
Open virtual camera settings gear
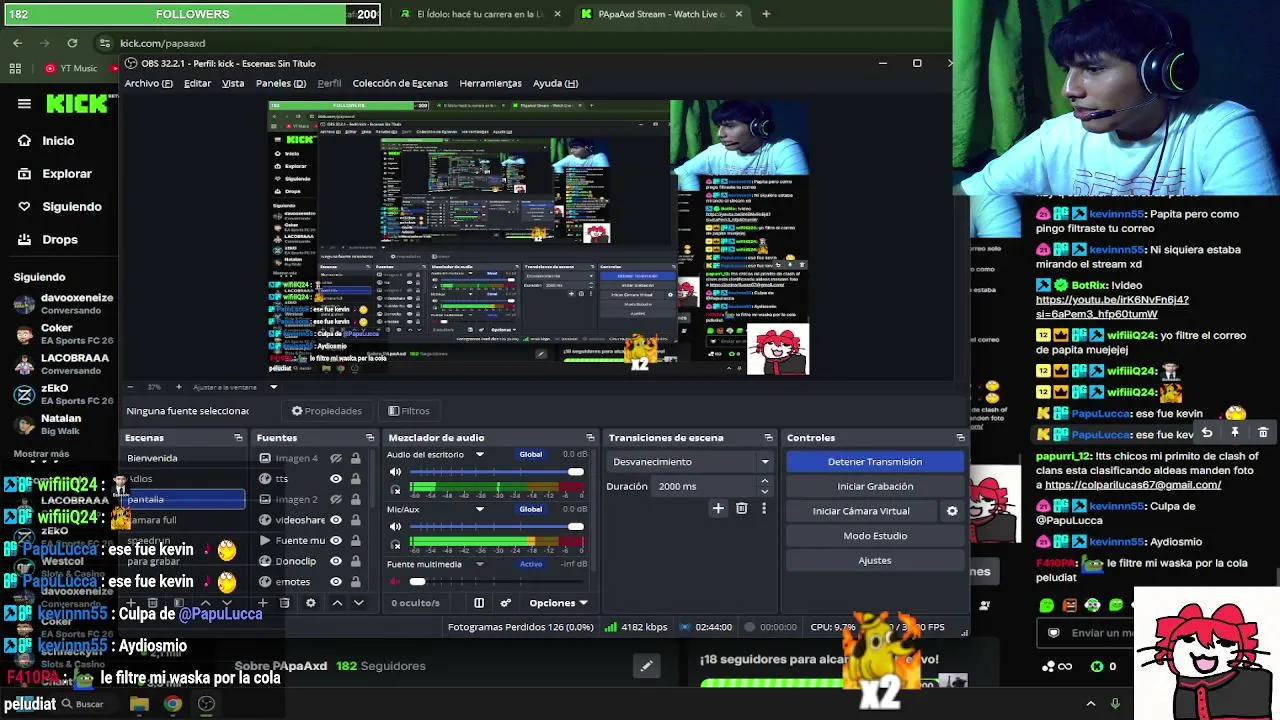pos(952,511)
